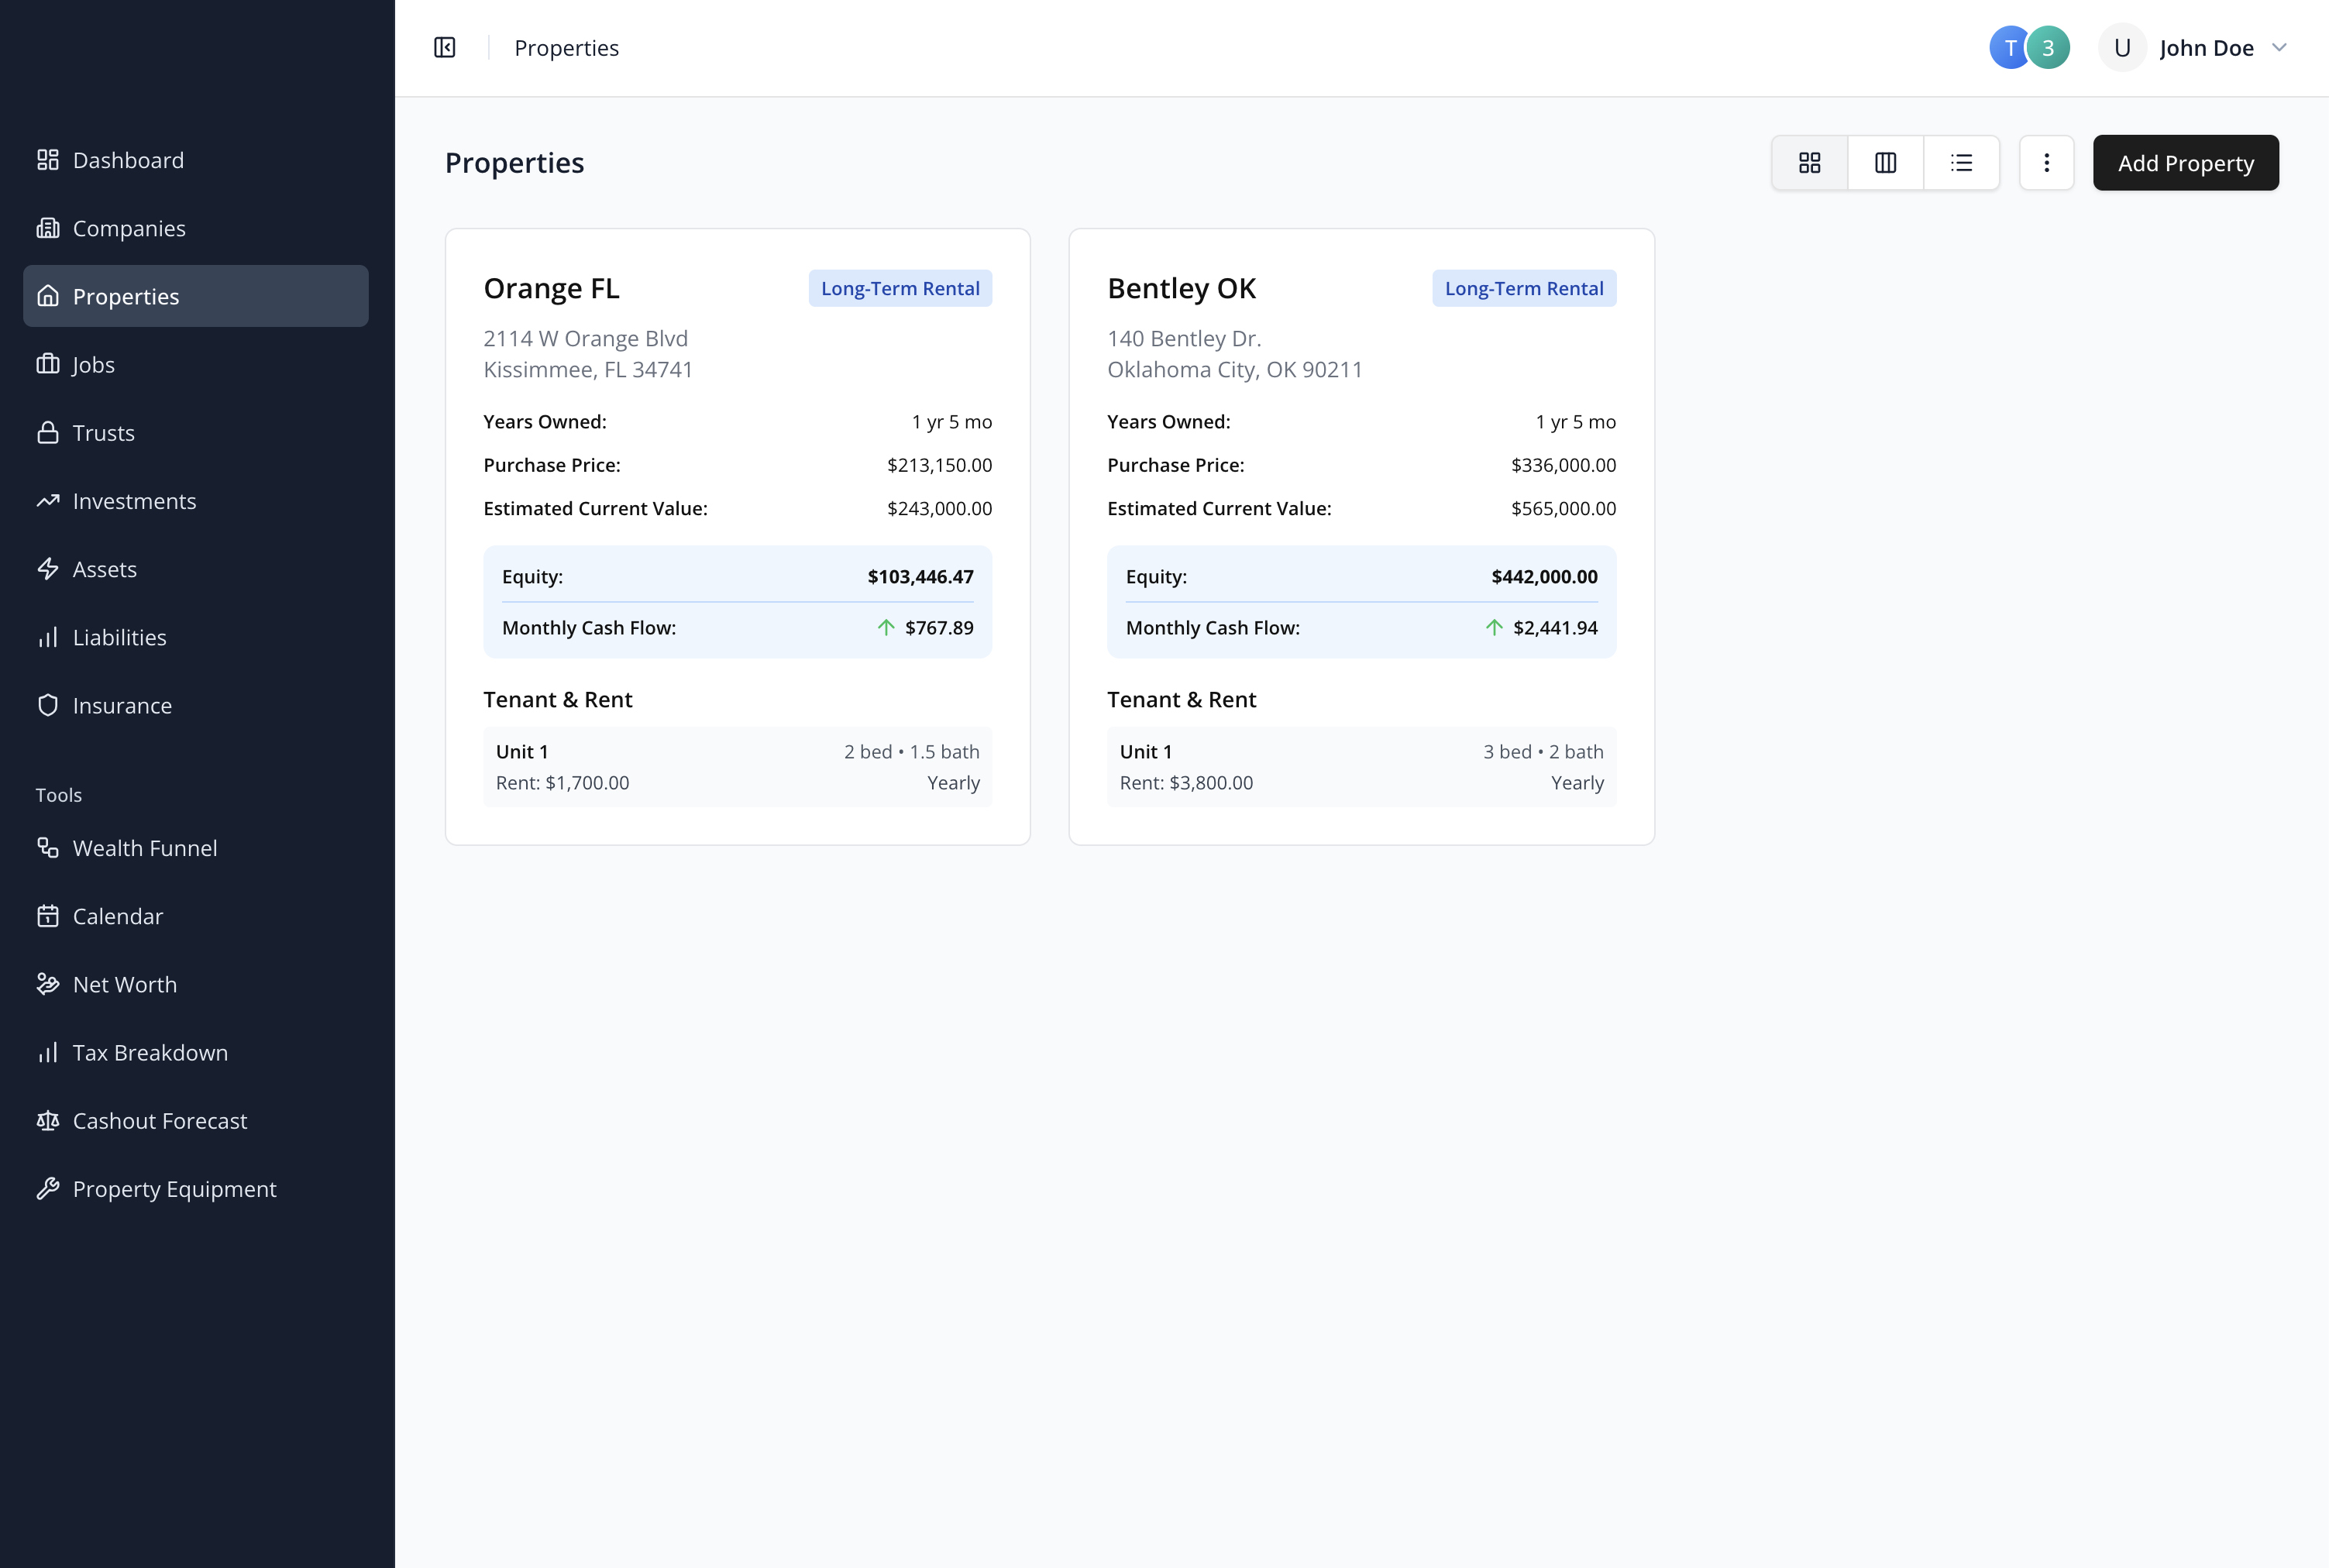Open Liabilities page
The image size is (2329, 1568).
pos(196,637)
